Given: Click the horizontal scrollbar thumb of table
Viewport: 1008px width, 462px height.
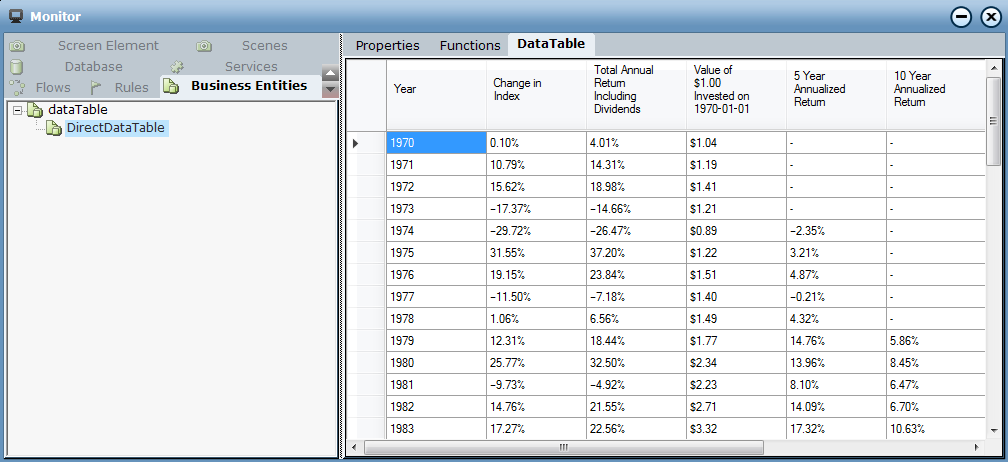Looking at the screenshot, I should coord(563,447).
